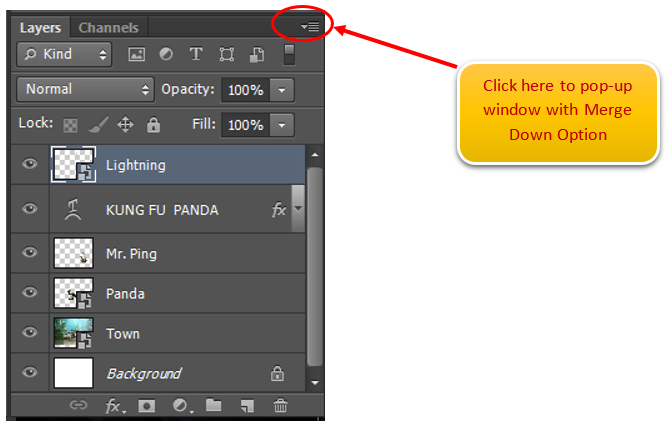Screen dimensions: 669x426
Task: Filter for shape layers icon
Action: (227, 54)
